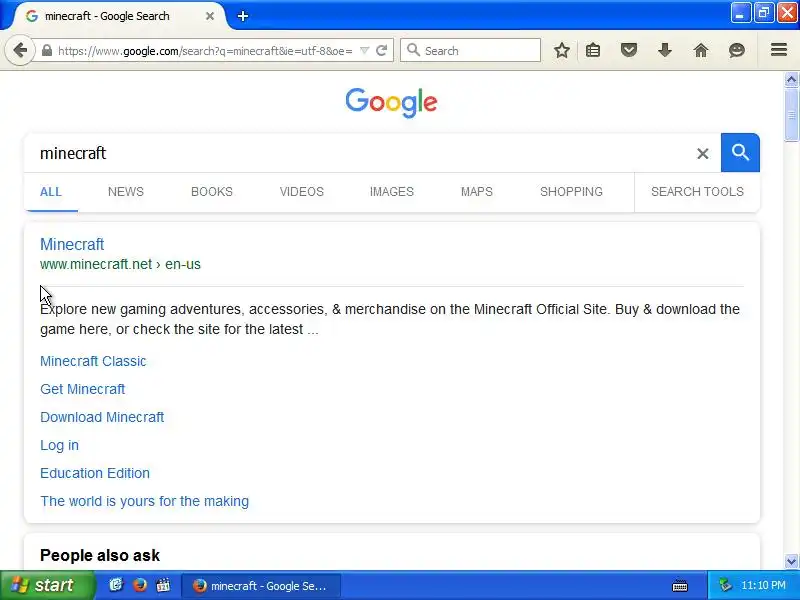Click the People also ask heading
This screenshot has width=800, height=600.
[x=100, y=555]
